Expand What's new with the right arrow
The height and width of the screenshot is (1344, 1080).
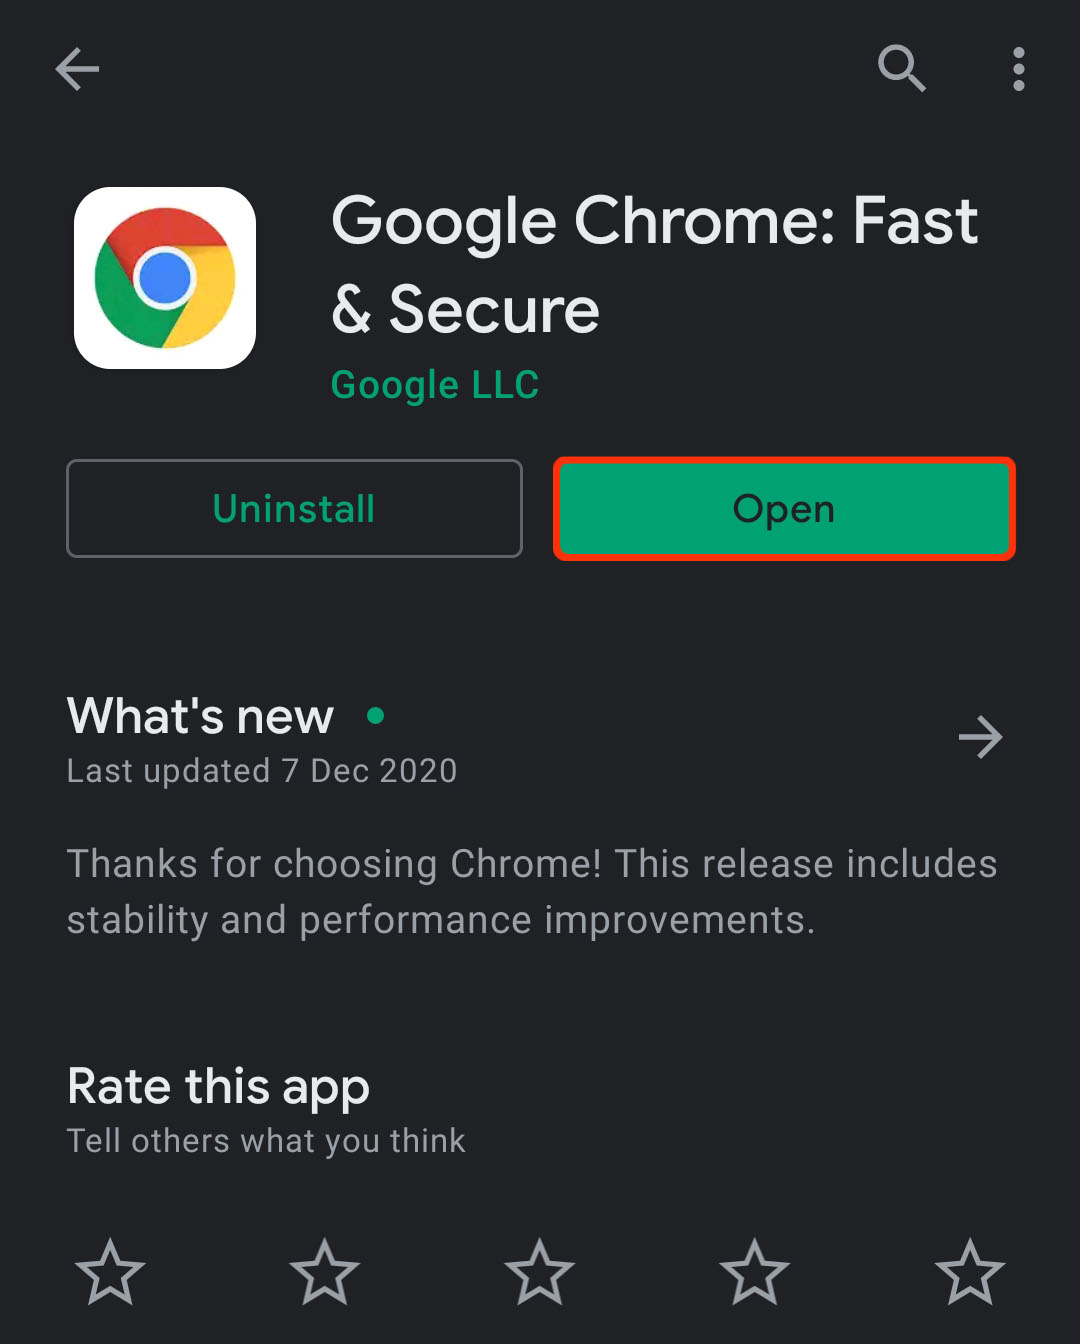[980, 738]
